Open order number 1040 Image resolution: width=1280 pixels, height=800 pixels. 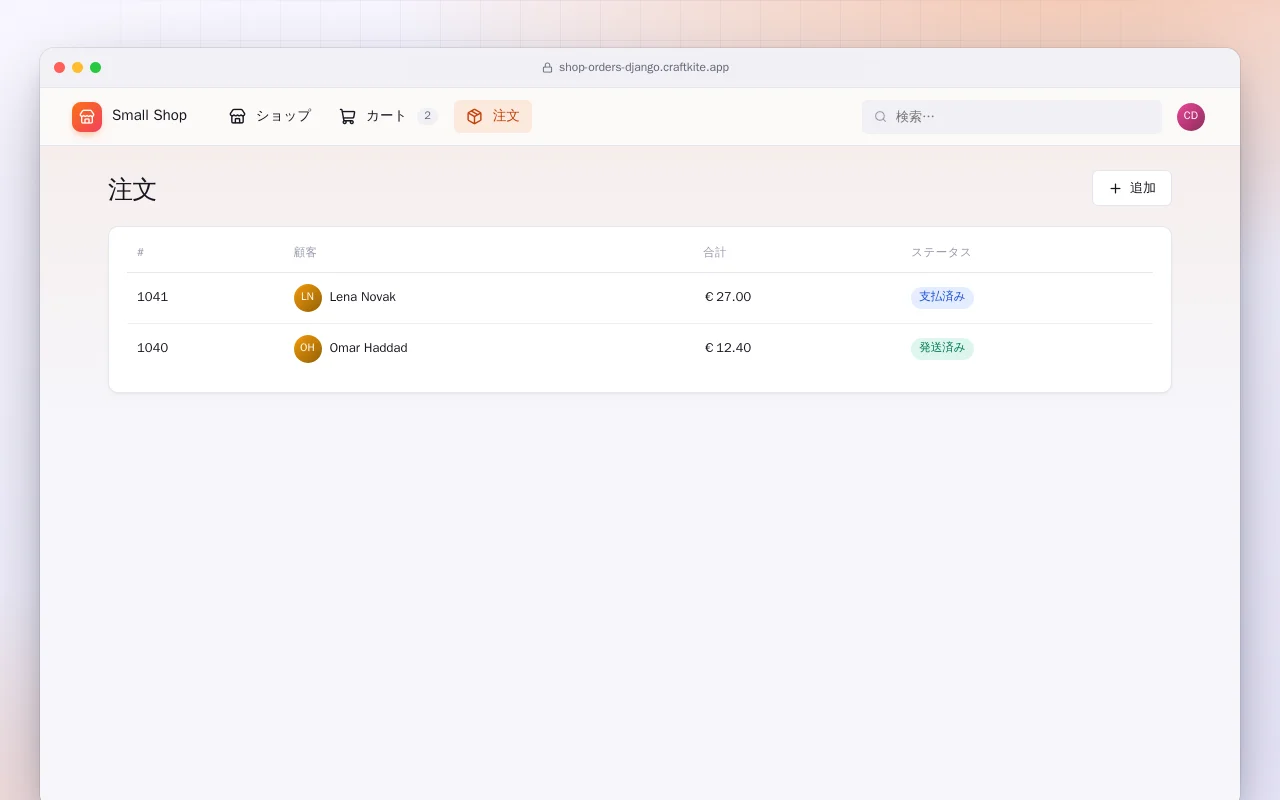(x=153, y=348)
